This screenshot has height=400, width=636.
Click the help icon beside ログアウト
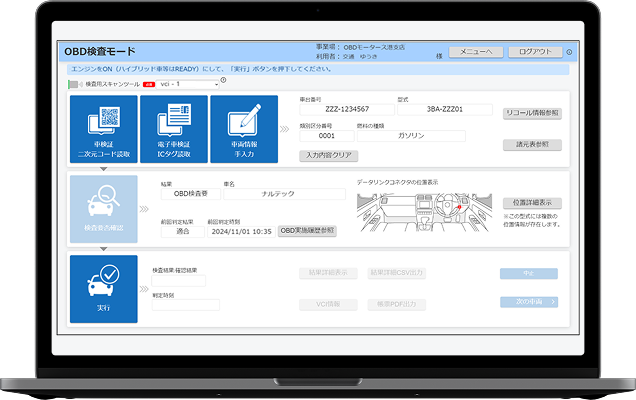(x=569, y=52)
